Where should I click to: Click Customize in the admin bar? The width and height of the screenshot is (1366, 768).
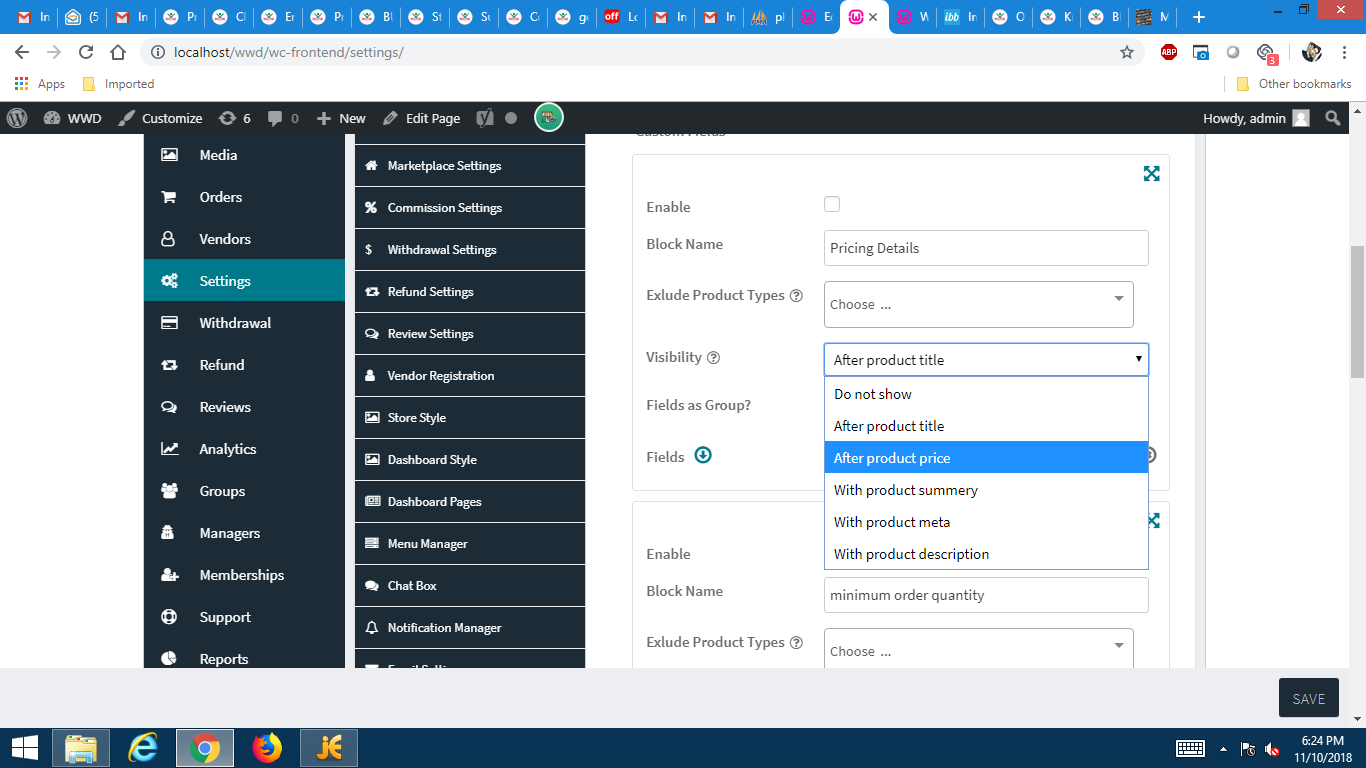(x=160, y=118)
